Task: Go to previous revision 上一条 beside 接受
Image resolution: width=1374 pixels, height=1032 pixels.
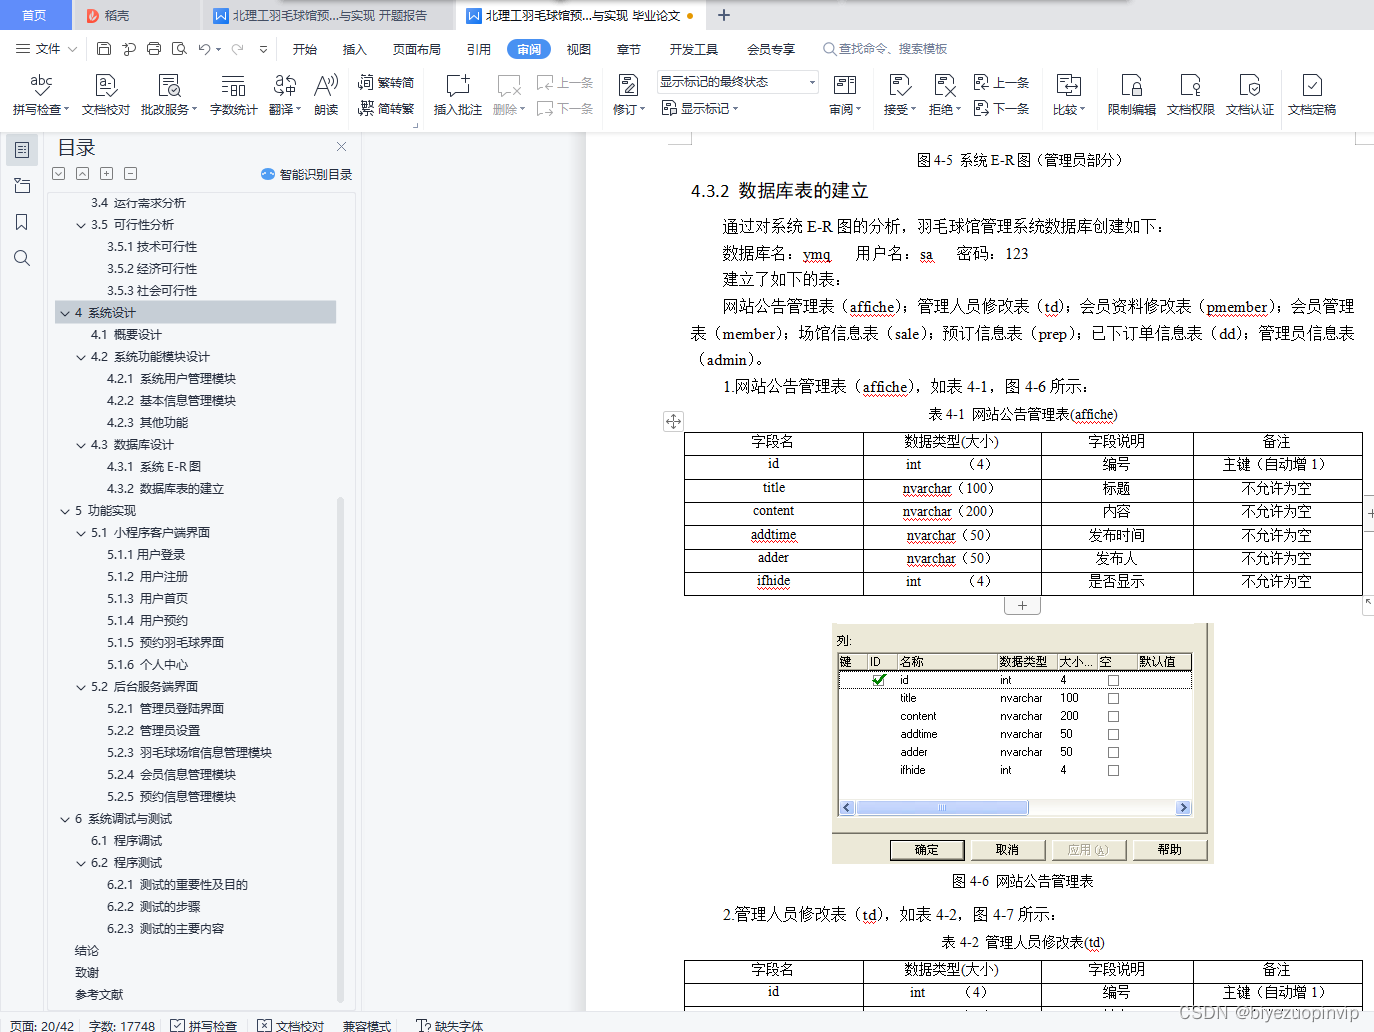Action: (x=1001, y=83)
